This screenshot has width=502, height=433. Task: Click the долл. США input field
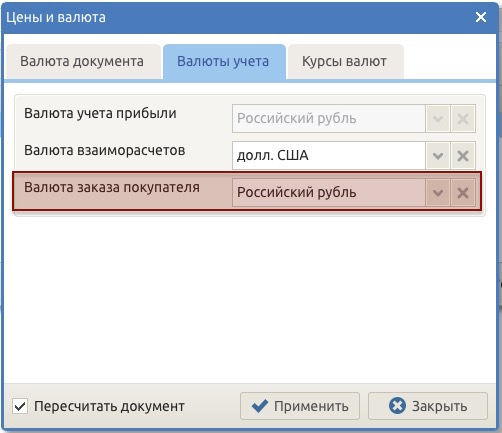[329, 156]
